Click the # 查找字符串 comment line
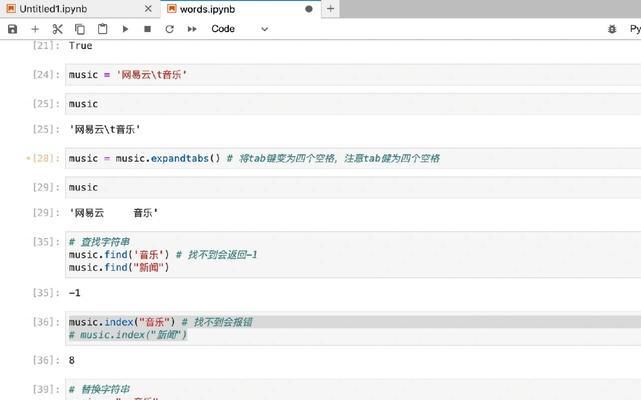The width and height of the screenshot is (641, 400). [x=99, y=242]
